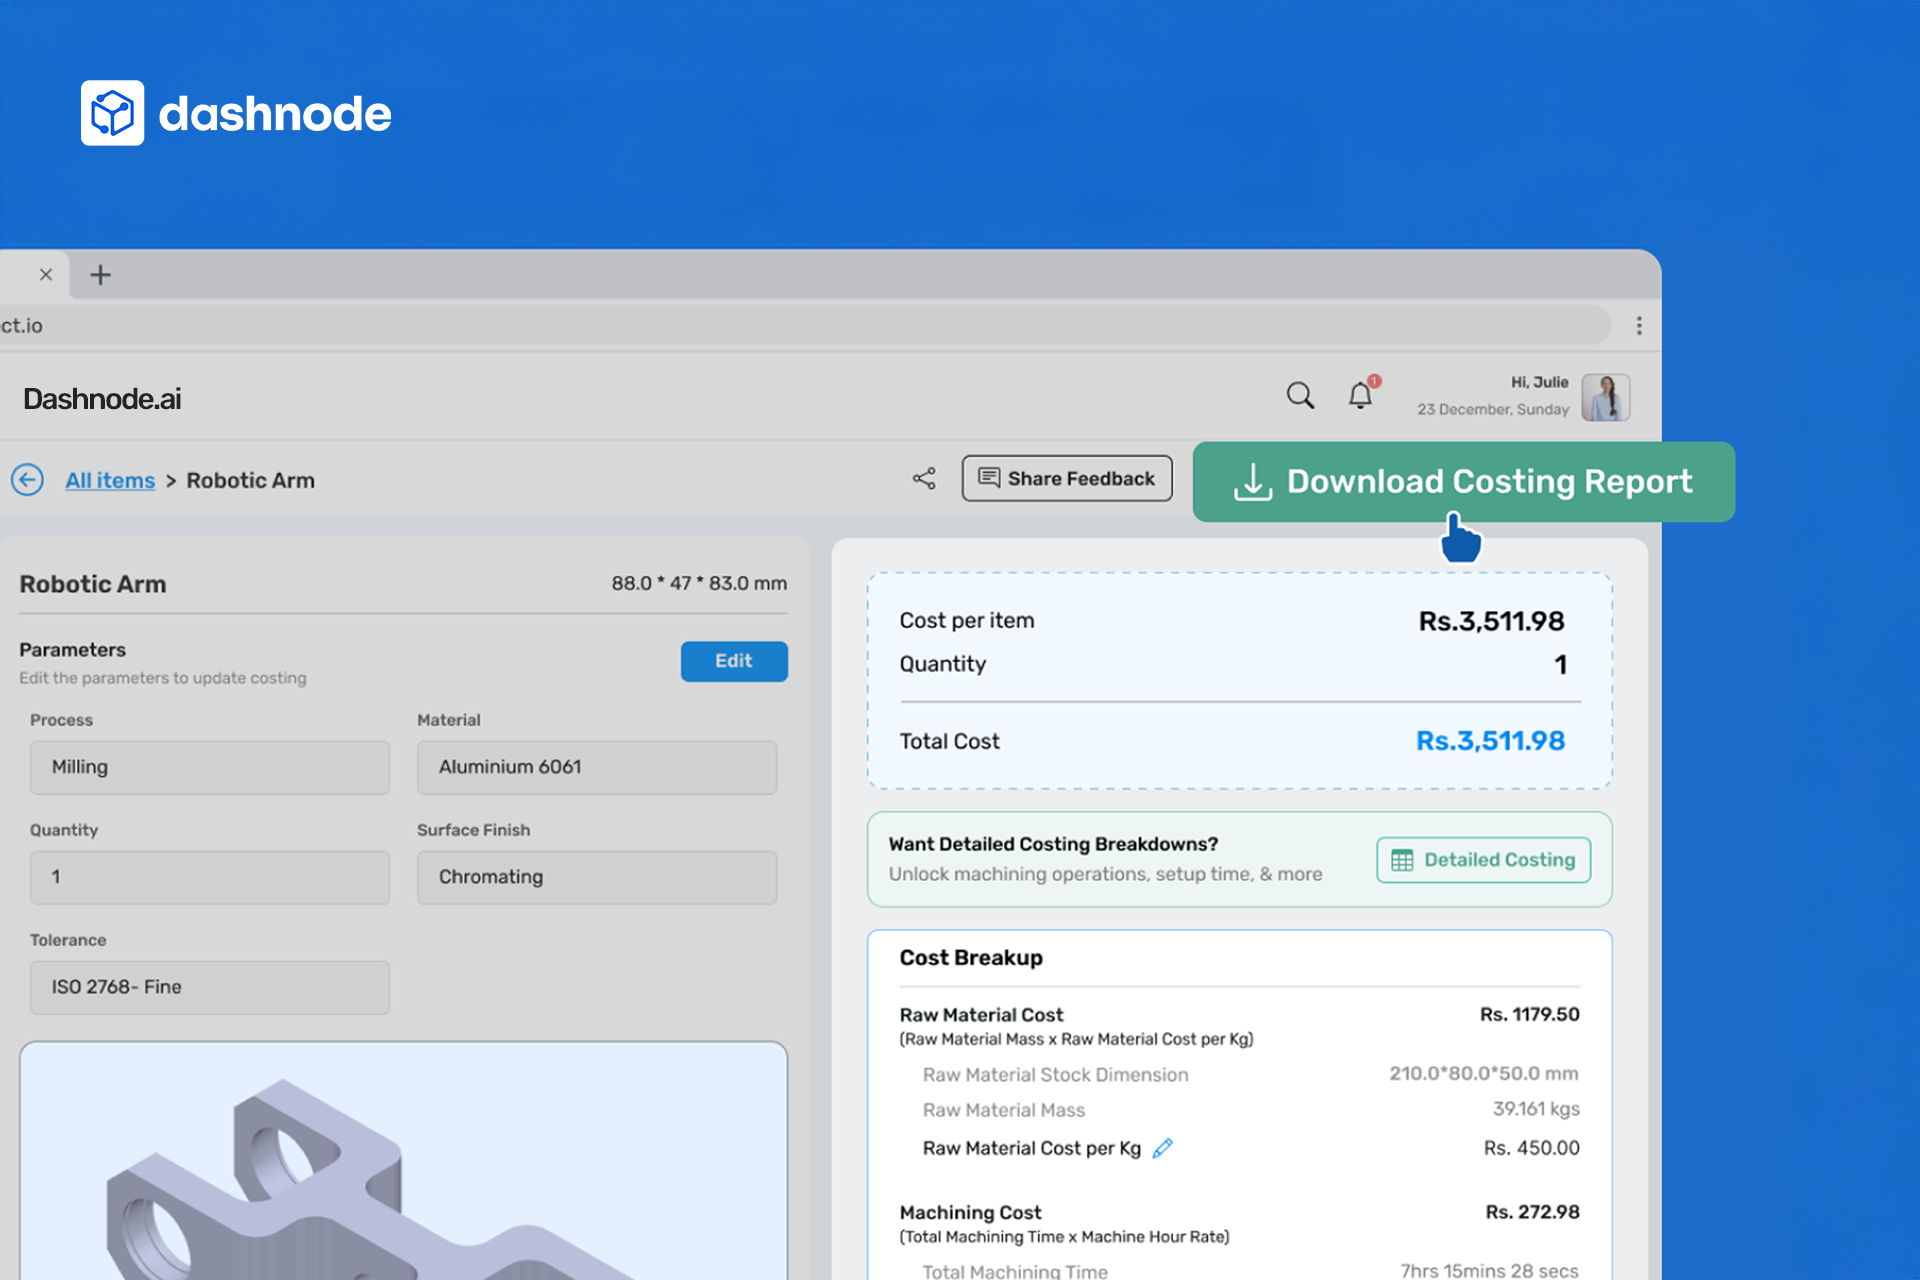Screen dimensions: 1920x1280
Task: Click the pencil icon beside Raw Material Cost per Kg
Action: click(1162, 1148)
